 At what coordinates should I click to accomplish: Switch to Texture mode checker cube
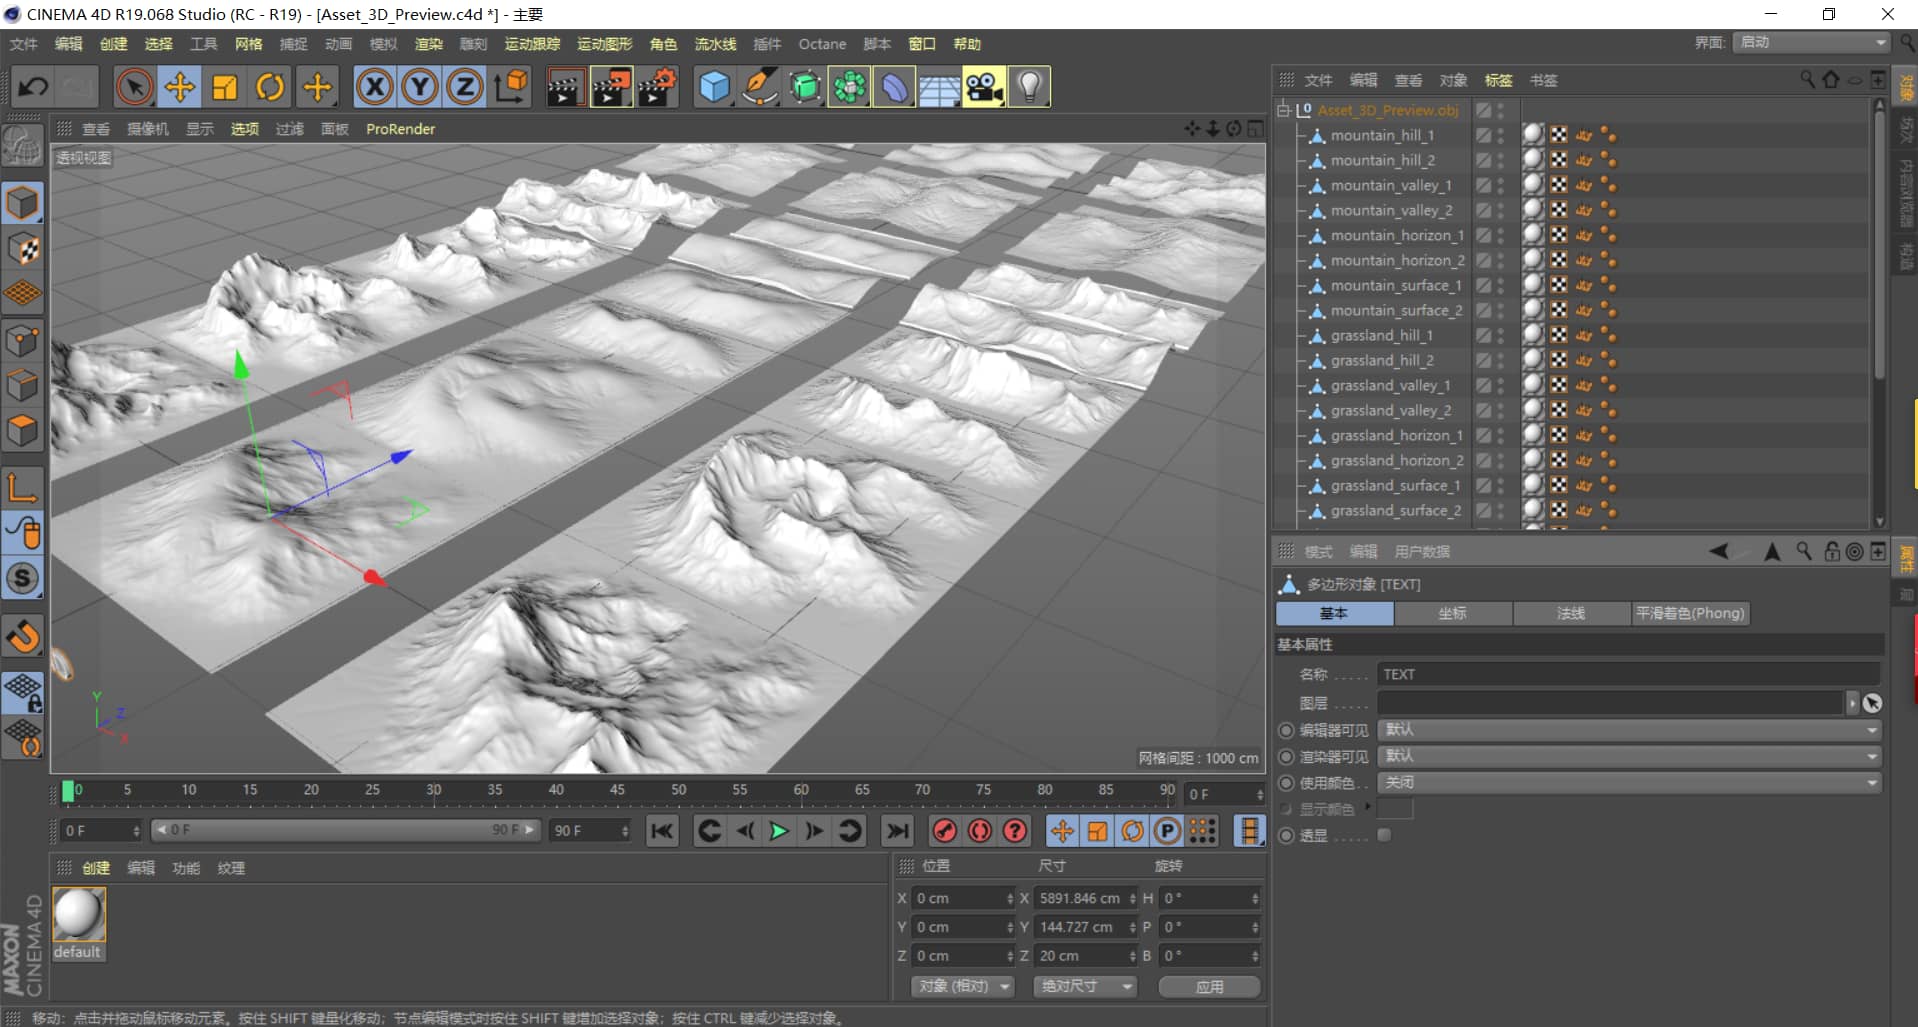tap(23, 249)
